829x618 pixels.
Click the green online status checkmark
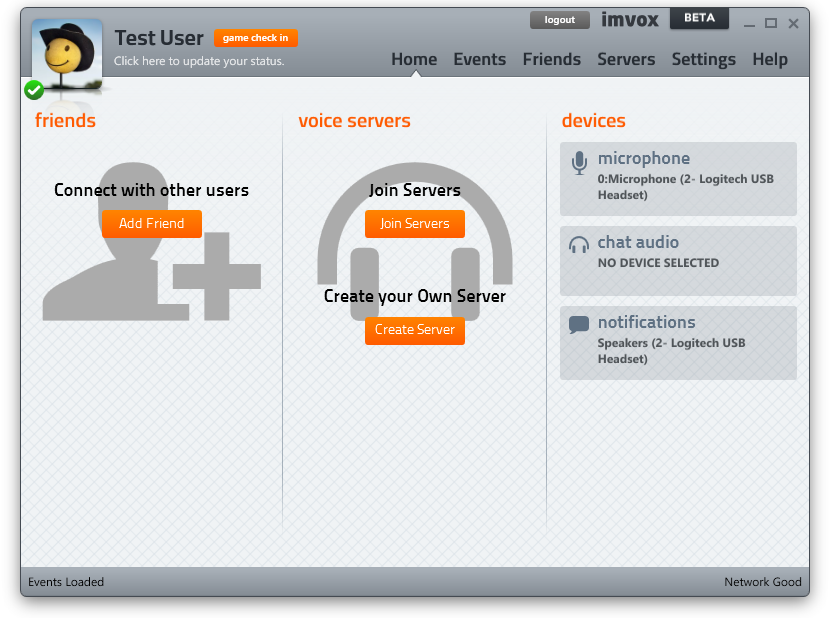[34, 90]
